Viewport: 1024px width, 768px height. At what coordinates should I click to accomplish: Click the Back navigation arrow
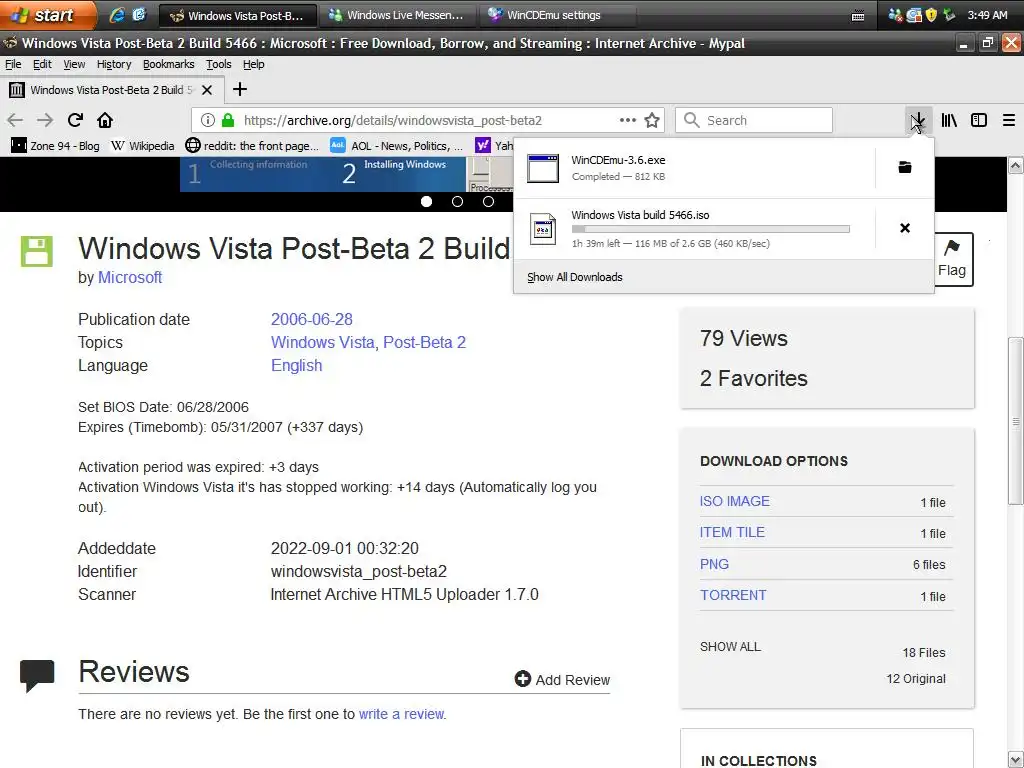coord(15,120)
